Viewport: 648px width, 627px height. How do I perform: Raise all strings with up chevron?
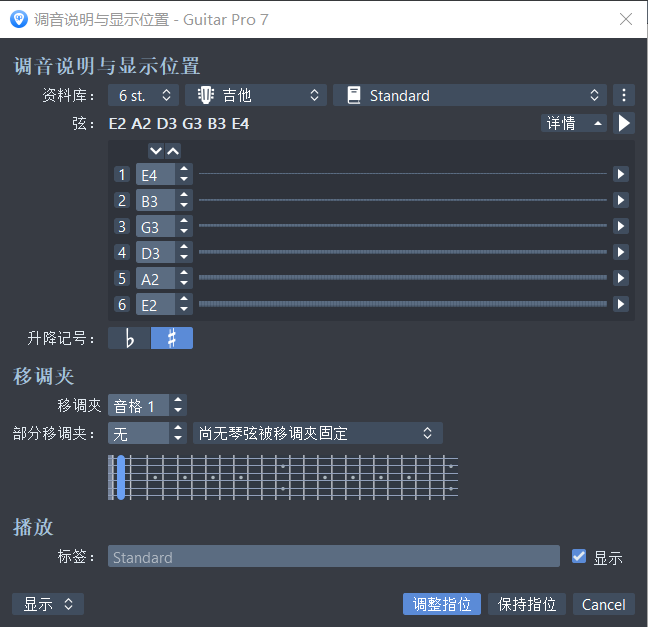[173, 151]
